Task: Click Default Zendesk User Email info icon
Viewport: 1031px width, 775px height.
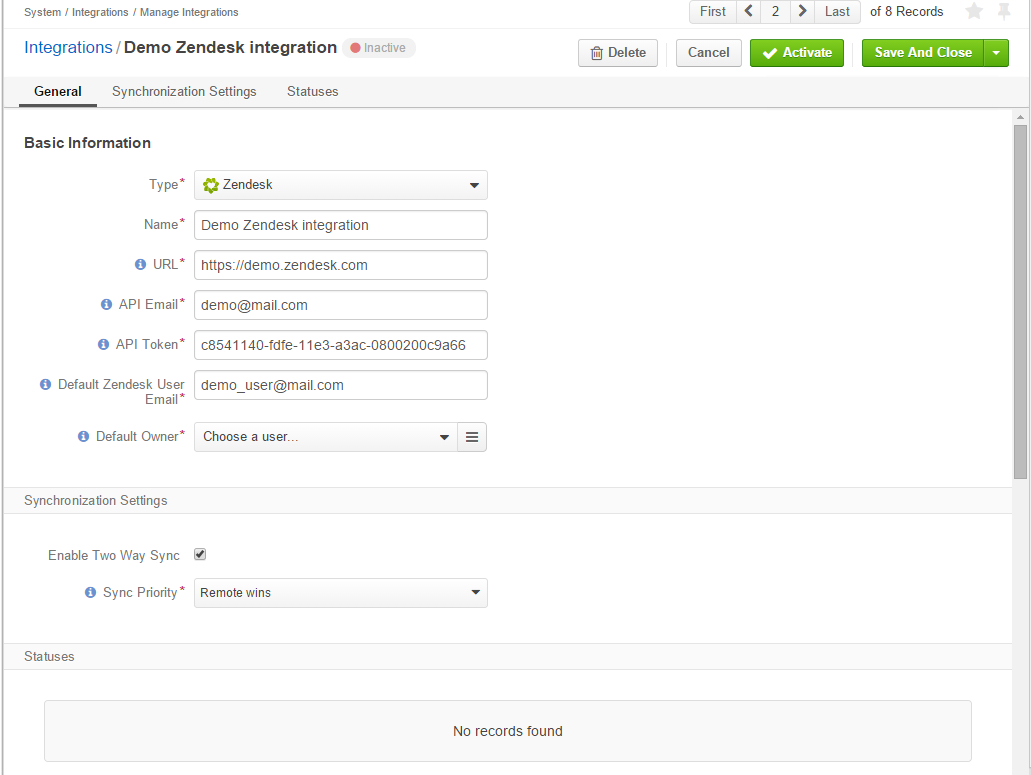Action: coord(45,385)
